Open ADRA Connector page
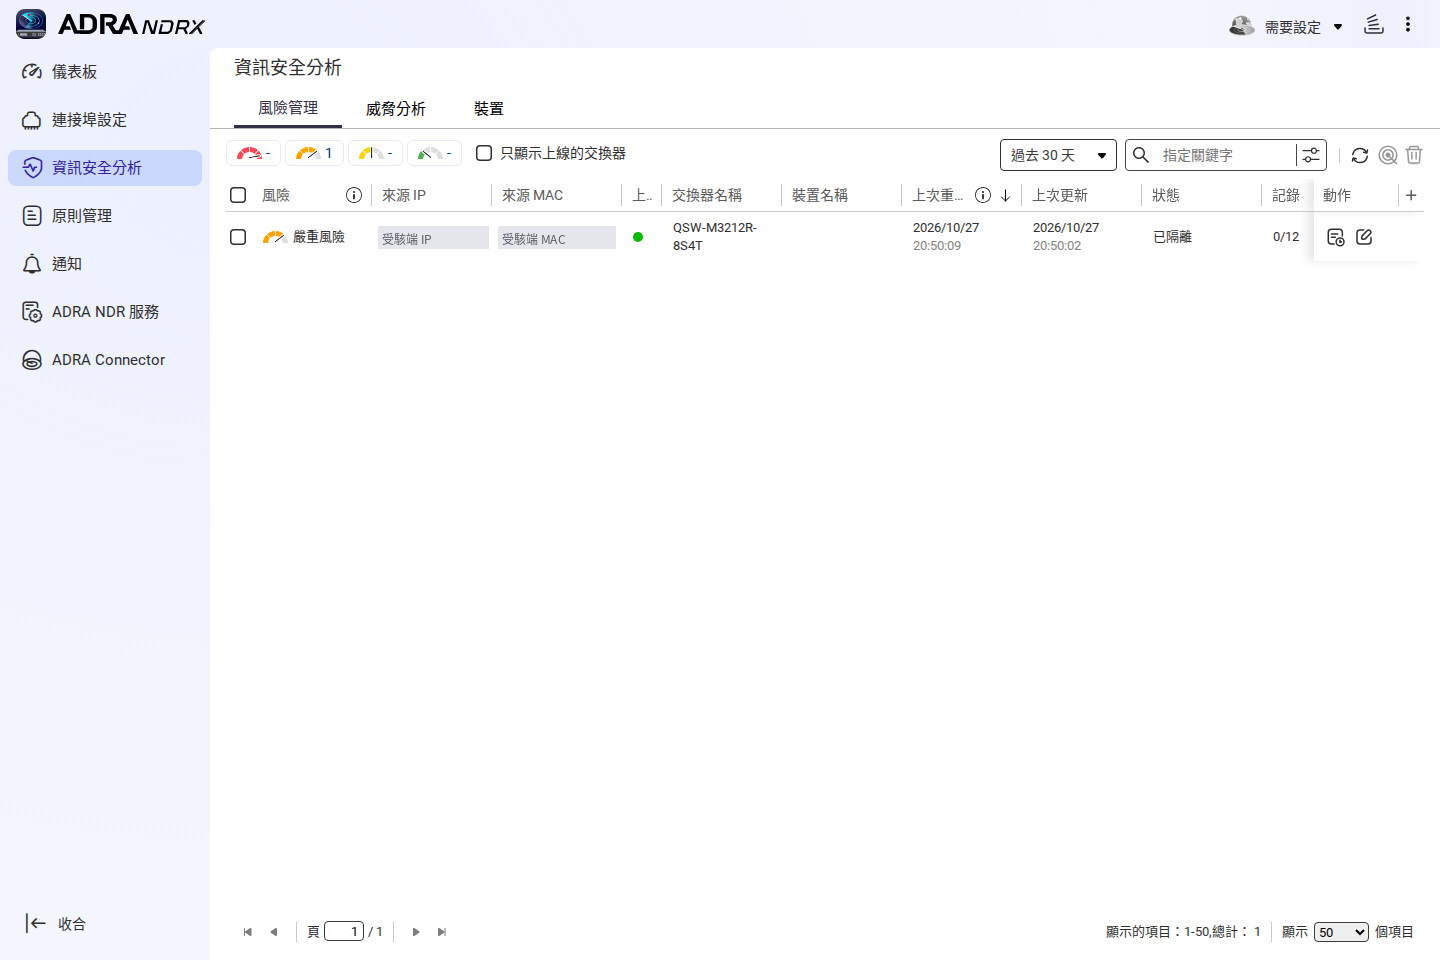1440x960 pixels. click(105, 360)
